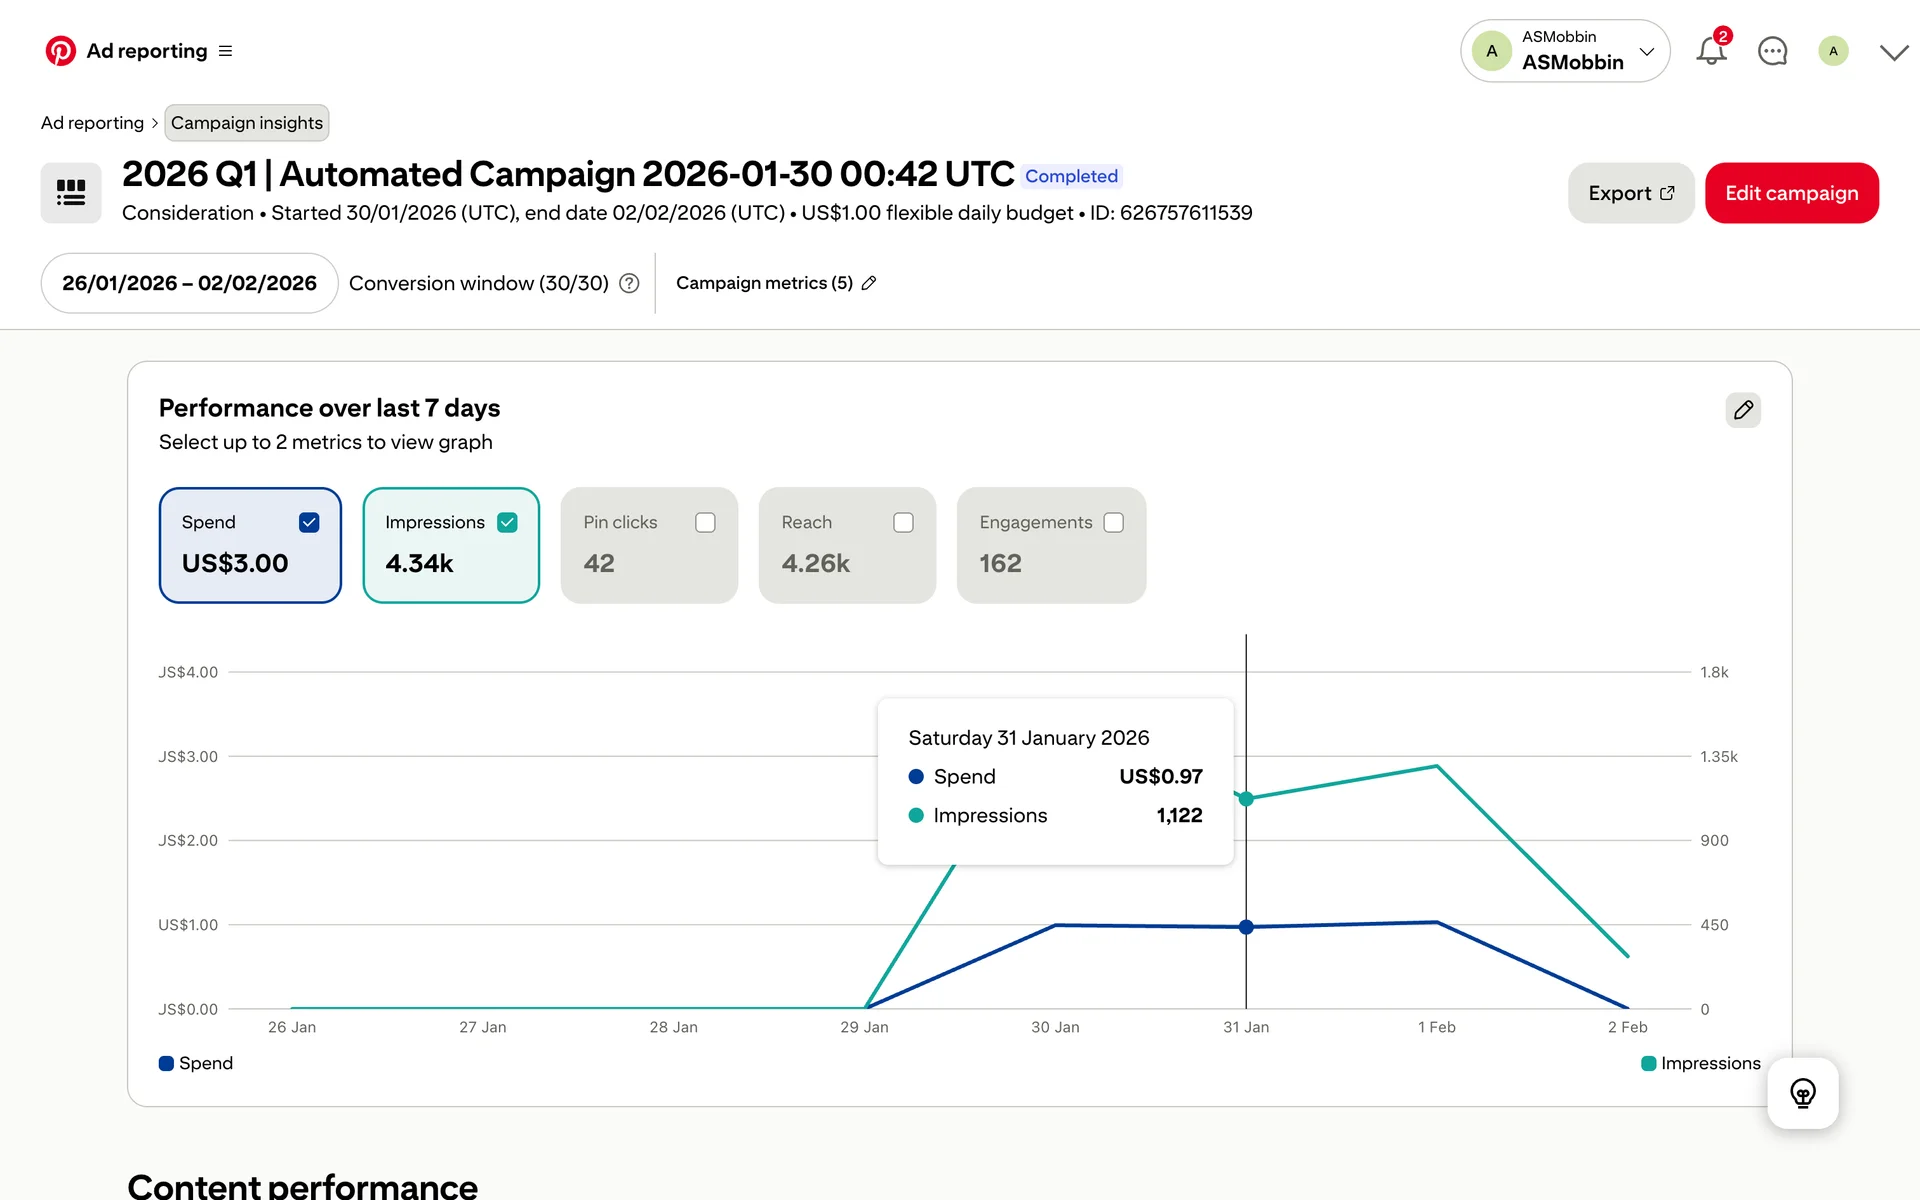Open the lightbulb tips floating button
The width and height of the screenshot is (1920, 1200).
[1802, 1093]
